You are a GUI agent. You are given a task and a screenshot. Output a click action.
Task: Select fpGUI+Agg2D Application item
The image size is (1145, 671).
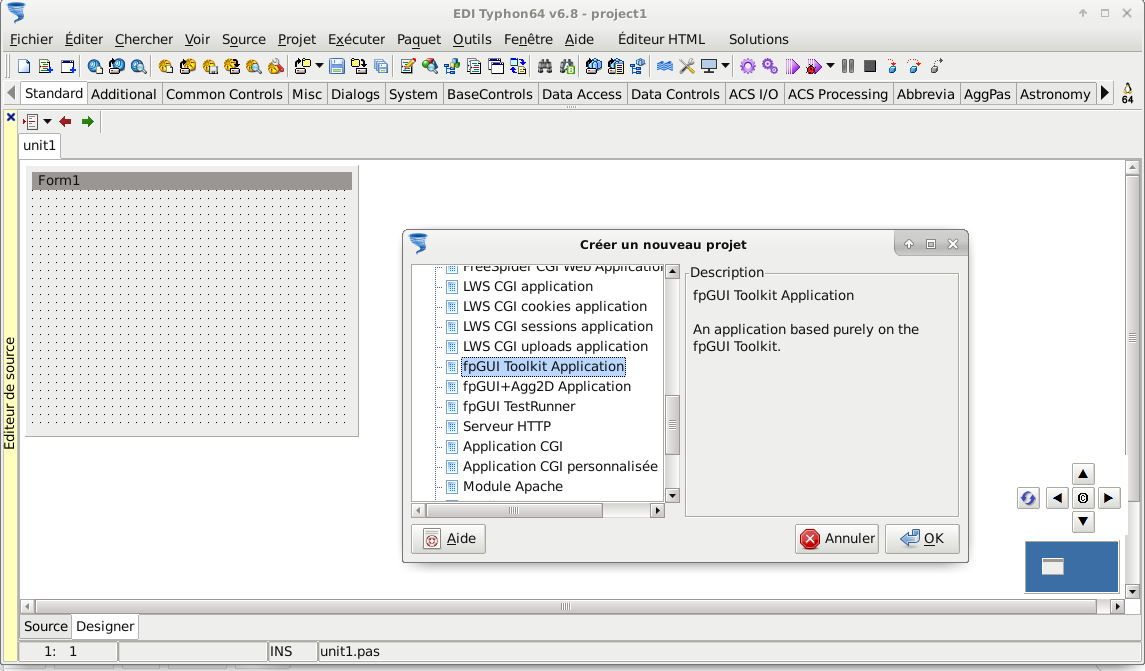pyautogui.click(x=546, y=387)
